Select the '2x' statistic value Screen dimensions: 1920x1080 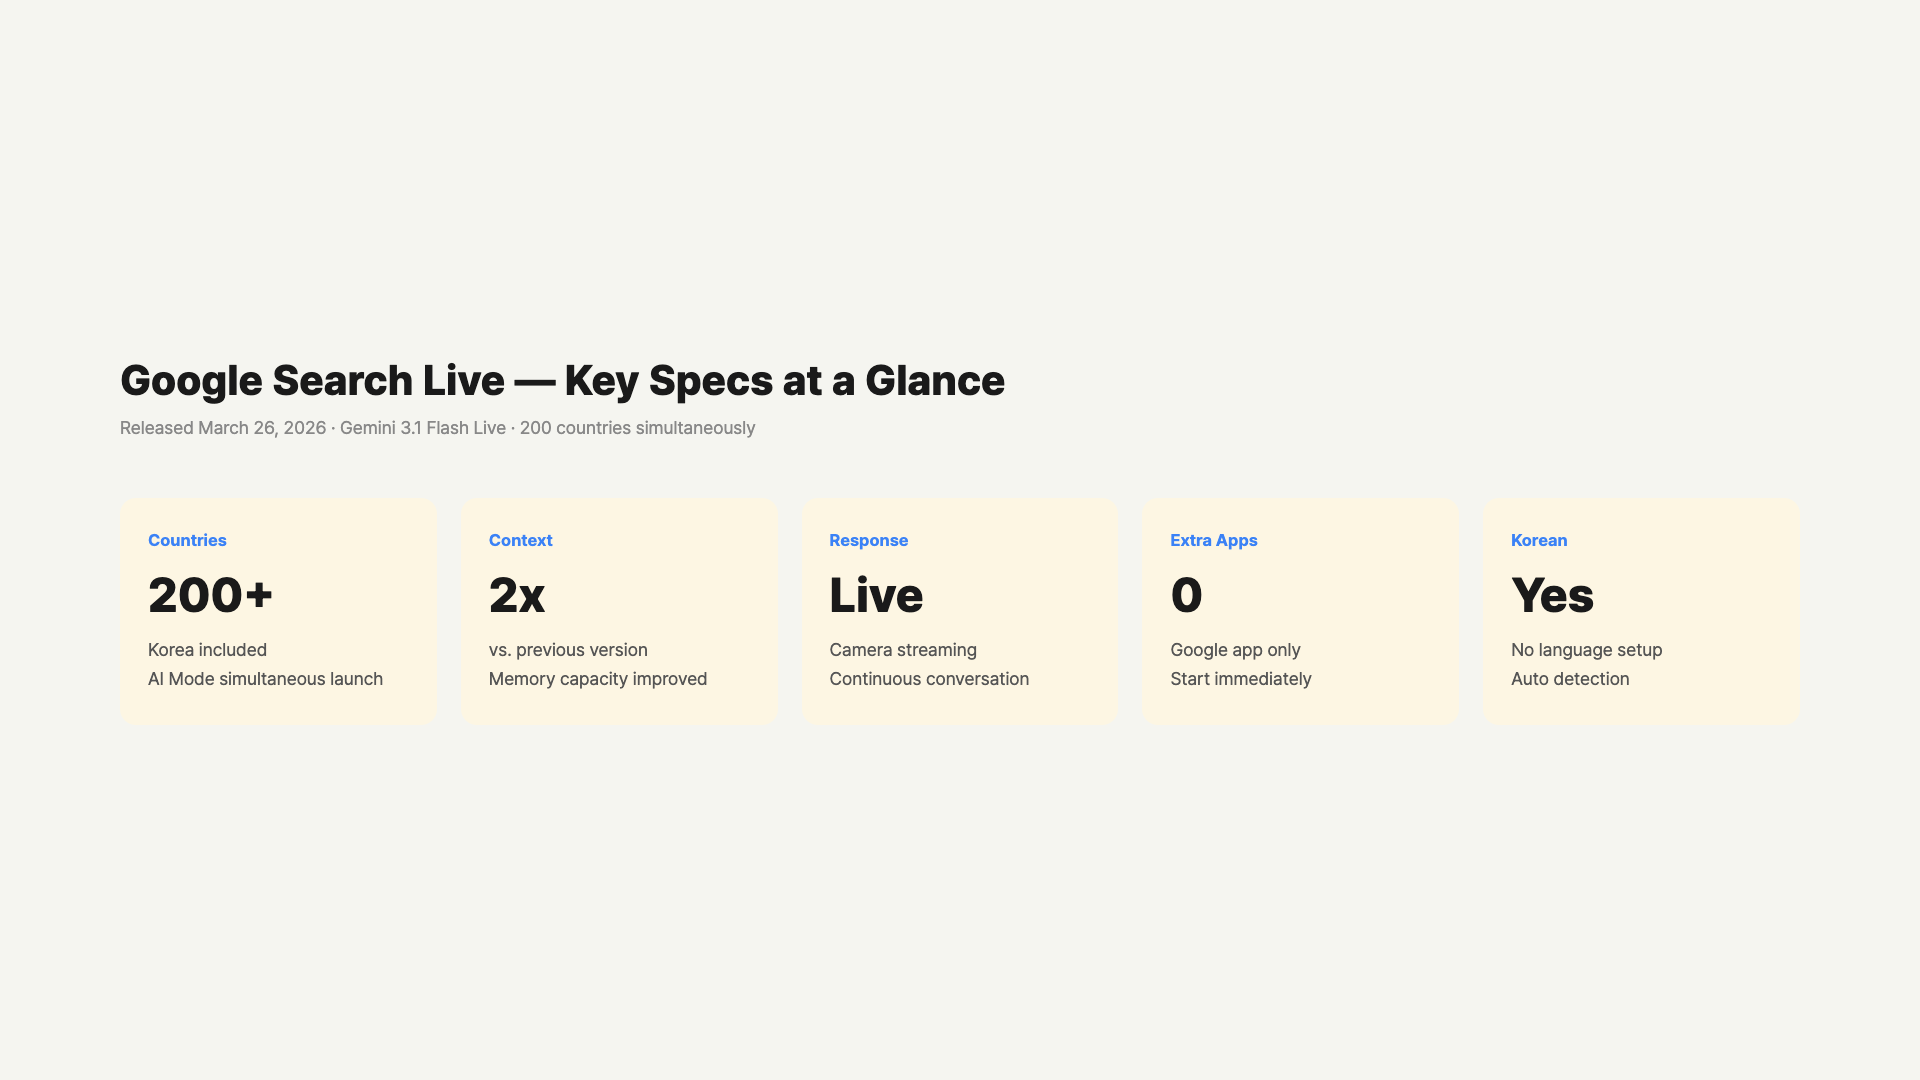pos(516,595)
